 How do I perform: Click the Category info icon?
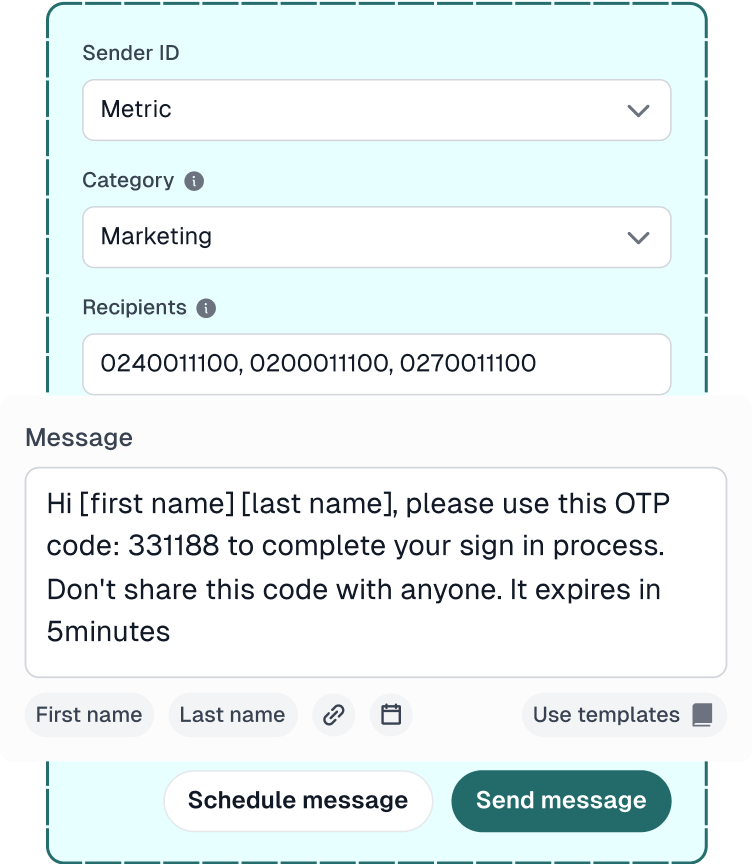(x=195, y=181)
